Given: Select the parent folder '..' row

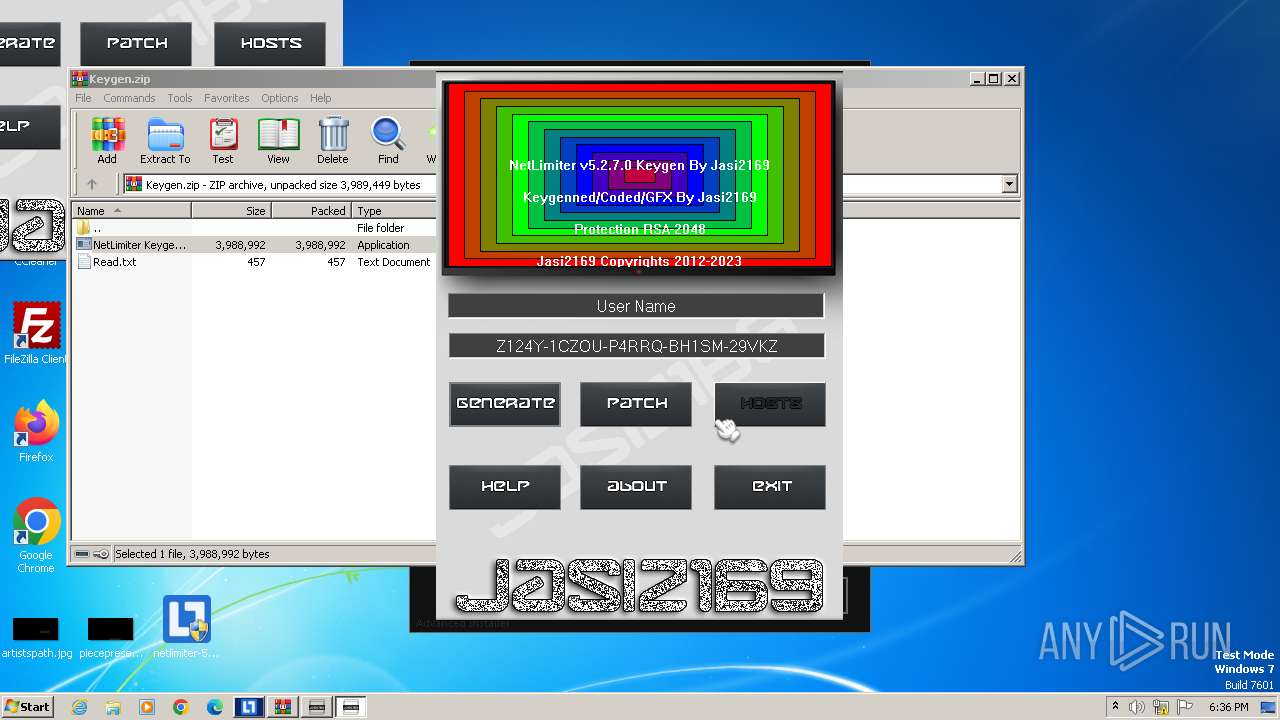Looking at the screenshot, I should [254, 228].
